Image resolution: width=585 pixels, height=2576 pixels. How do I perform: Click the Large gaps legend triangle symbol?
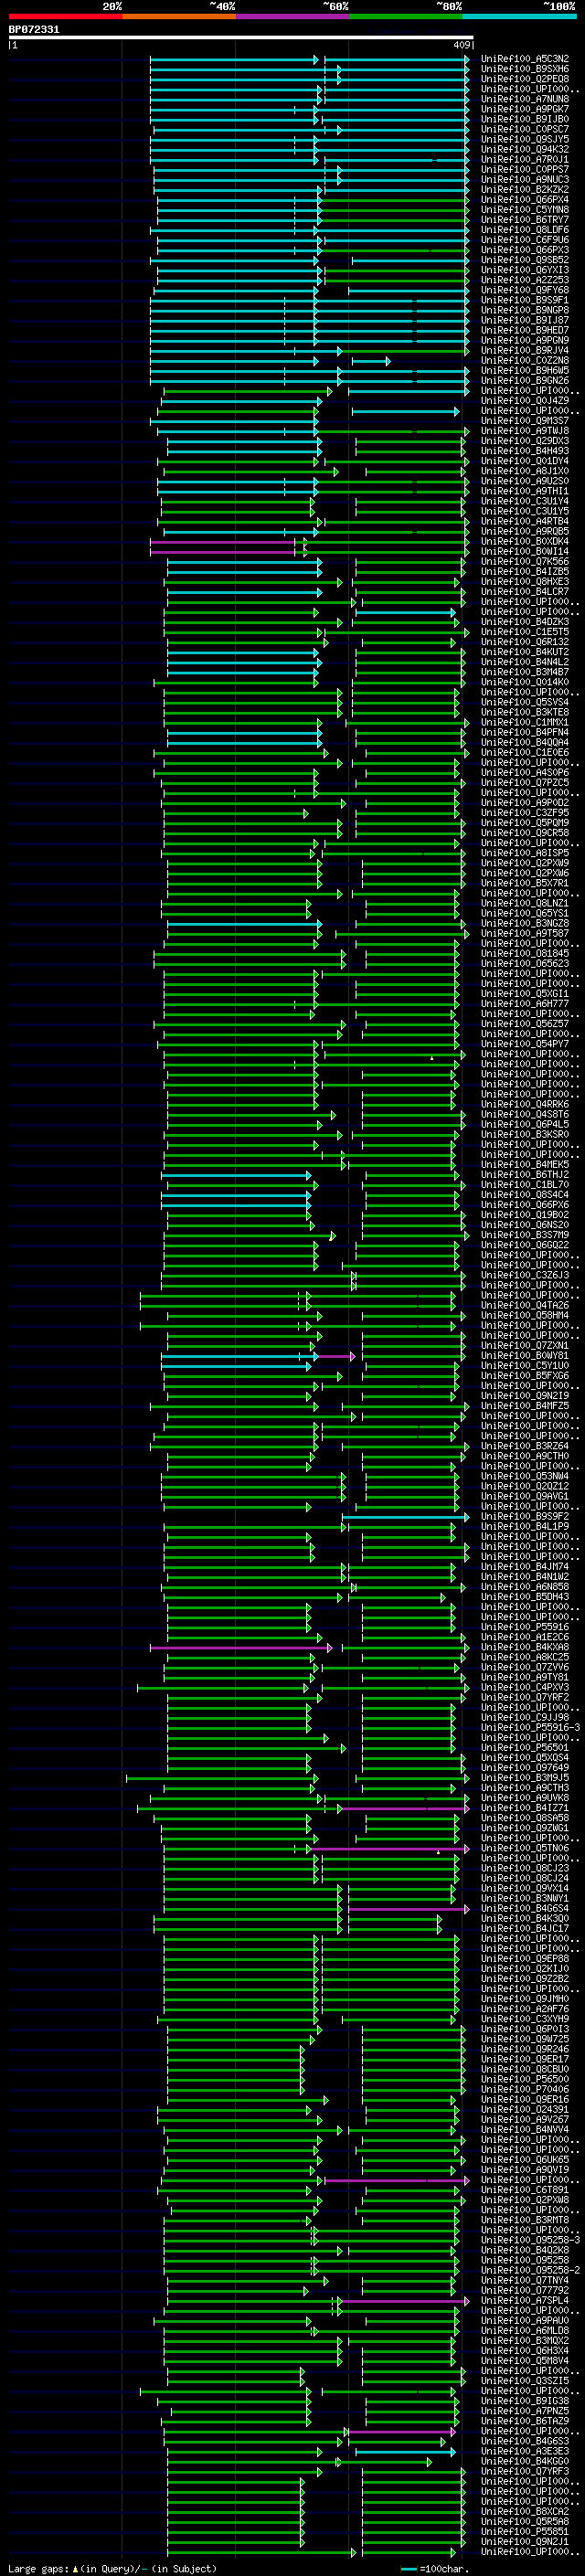[75, 2568]
